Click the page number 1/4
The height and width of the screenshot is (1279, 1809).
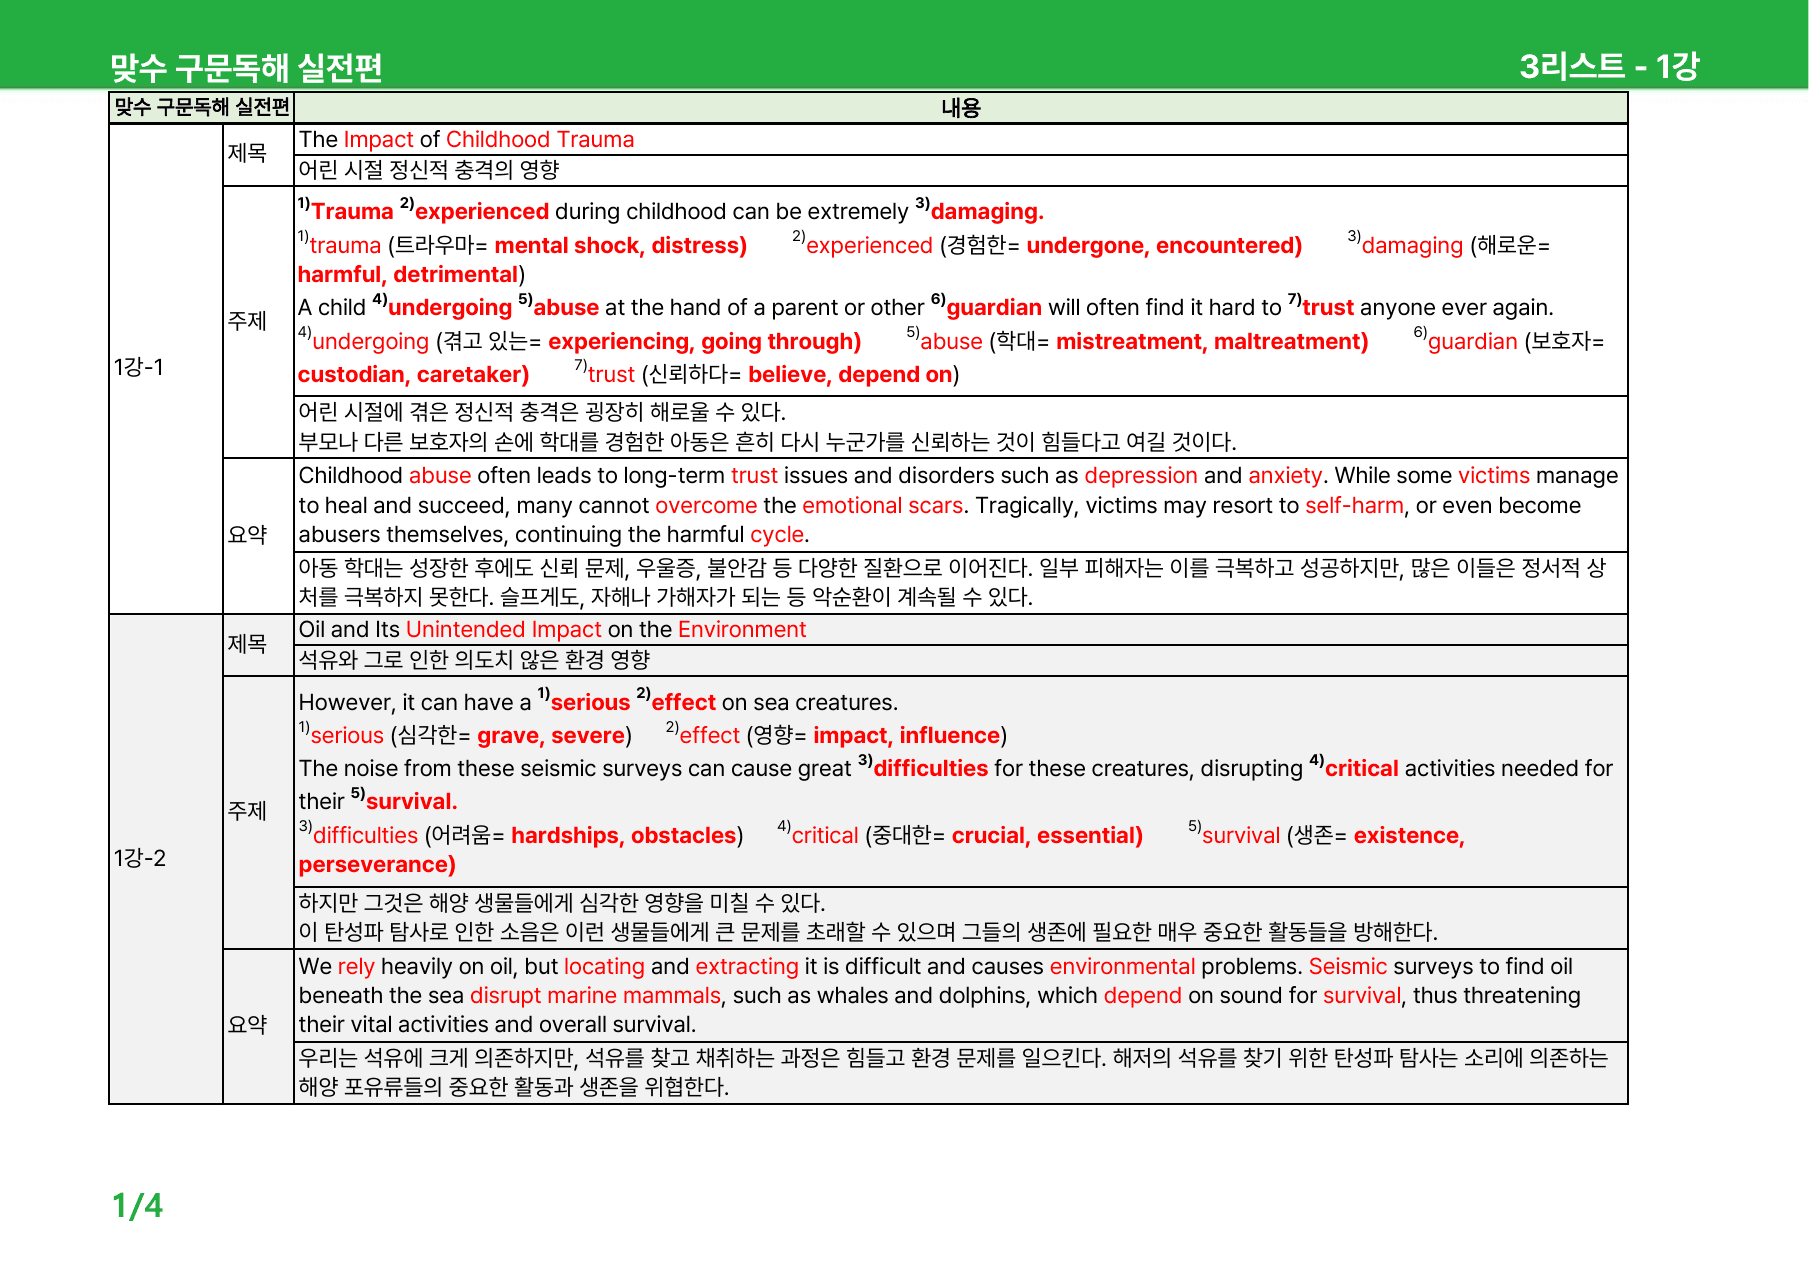pos(137,1205)
